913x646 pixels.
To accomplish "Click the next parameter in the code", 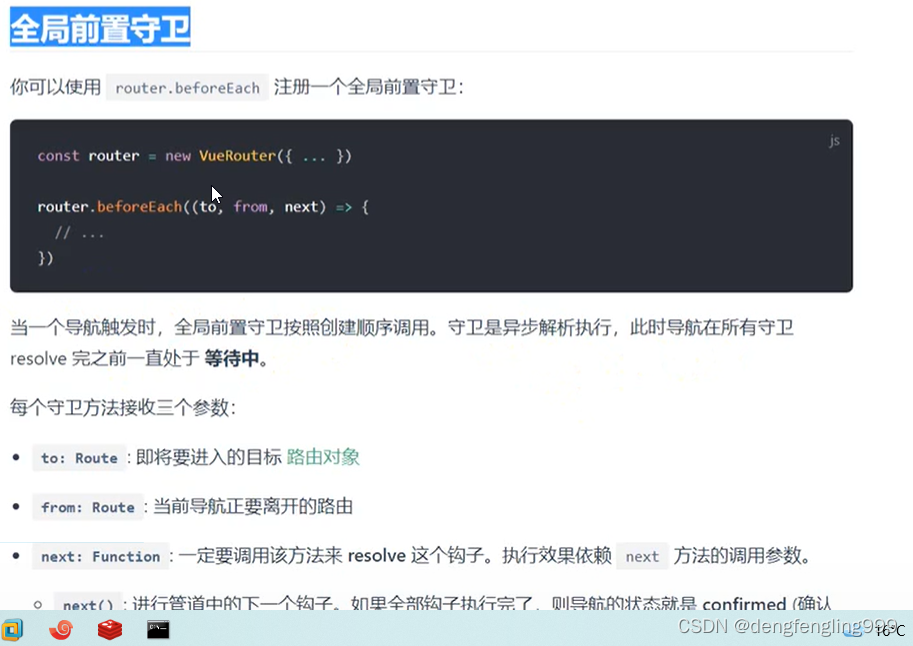I will pyautogui.click(x=301, y=207).
